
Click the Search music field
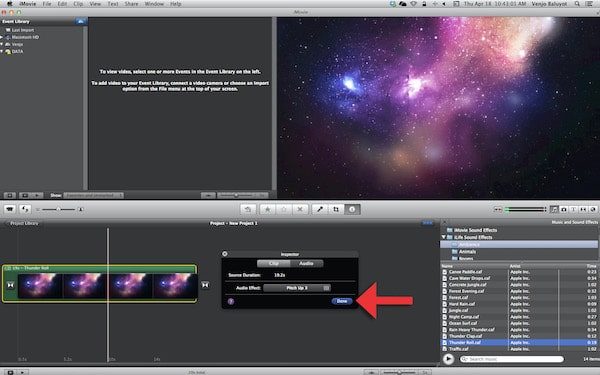click(512, 359)
